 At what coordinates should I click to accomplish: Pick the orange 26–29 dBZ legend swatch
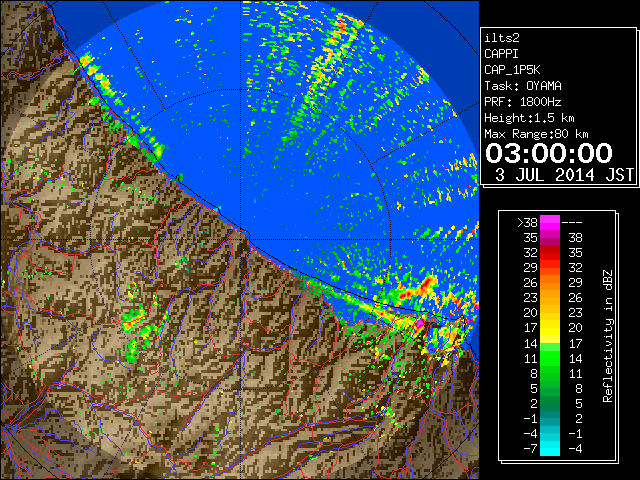tap(550, 282)
